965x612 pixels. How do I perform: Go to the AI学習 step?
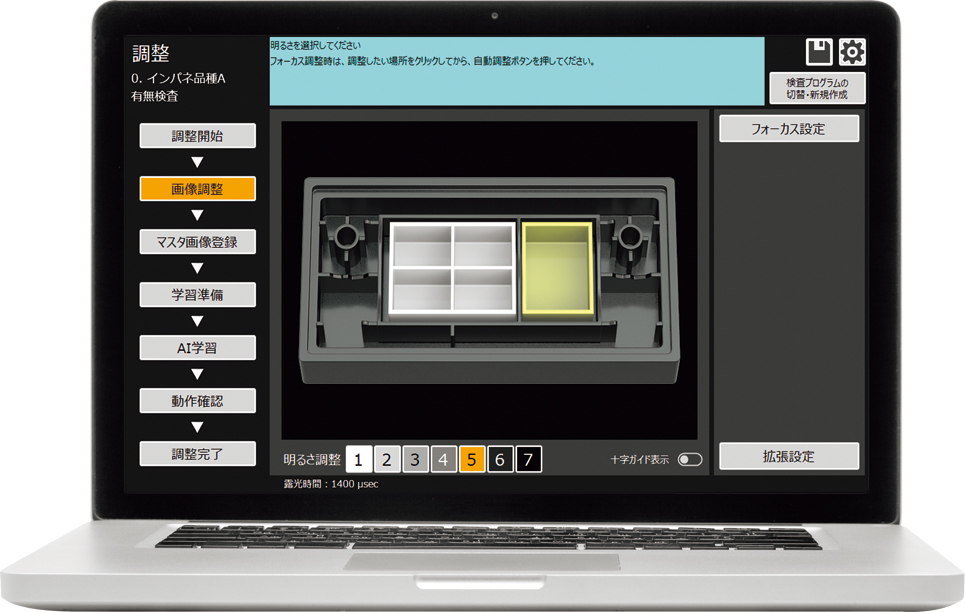(197, 348)
